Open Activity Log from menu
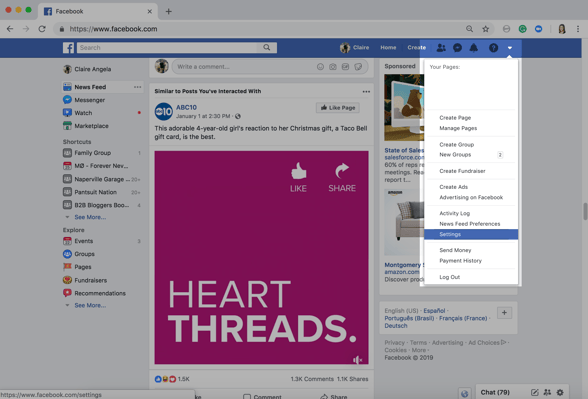This screenshot has width=588, height=399. click(454, 213)
